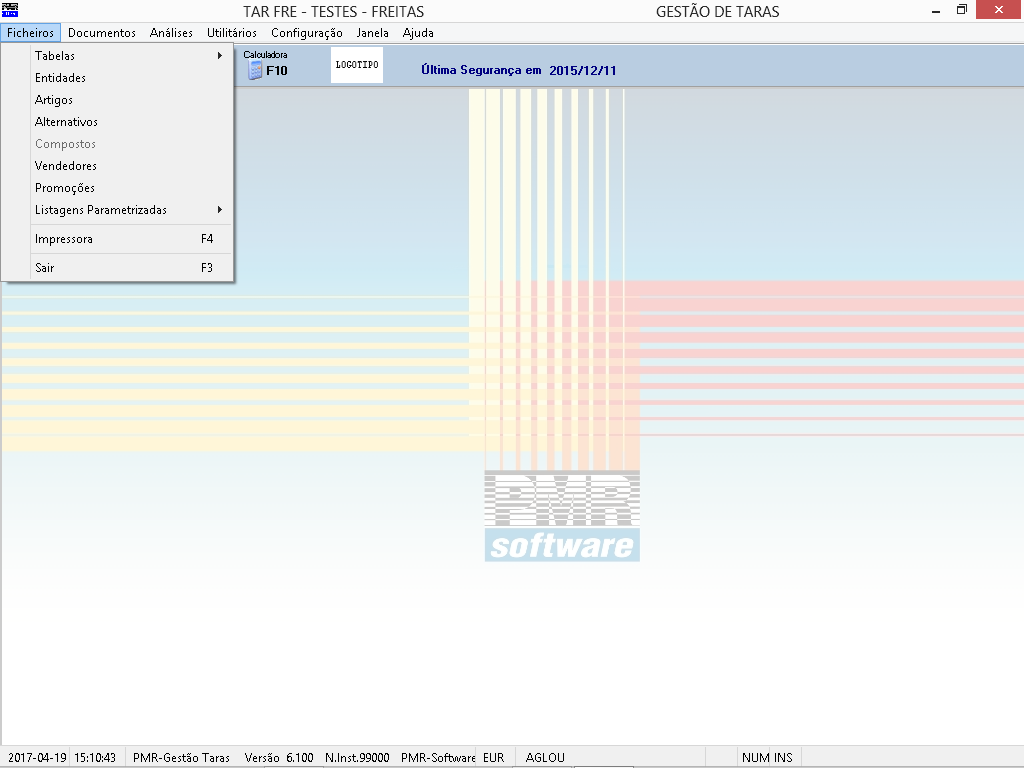
Task: Click status bar date 2017-04-19
Action: pos(37,758)
